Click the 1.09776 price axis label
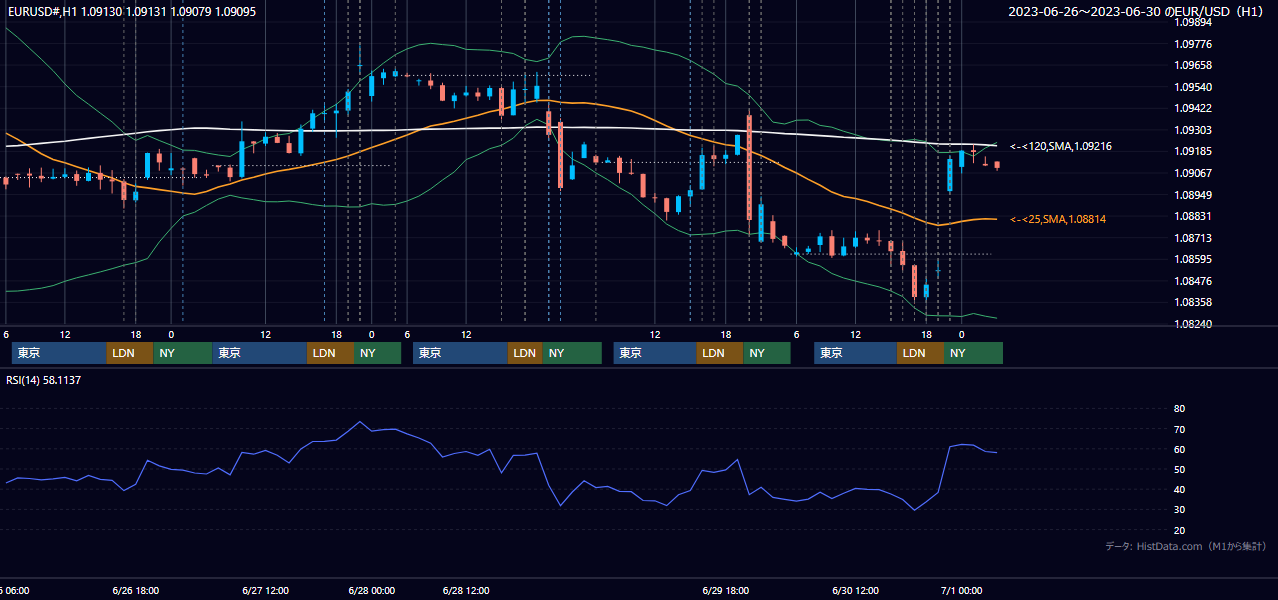 (x=1193, y=44)
